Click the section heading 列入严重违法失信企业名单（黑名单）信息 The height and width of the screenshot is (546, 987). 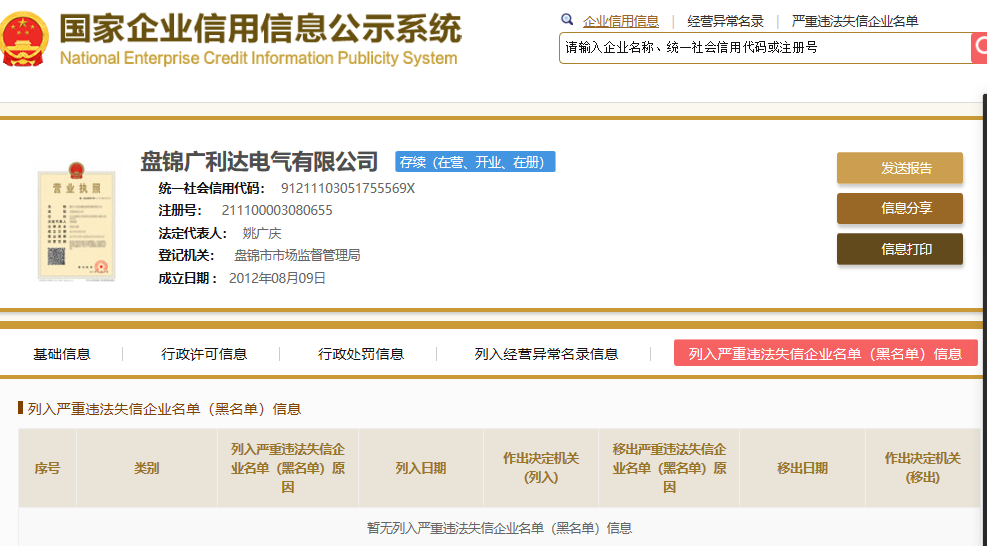tap(164, 409)
